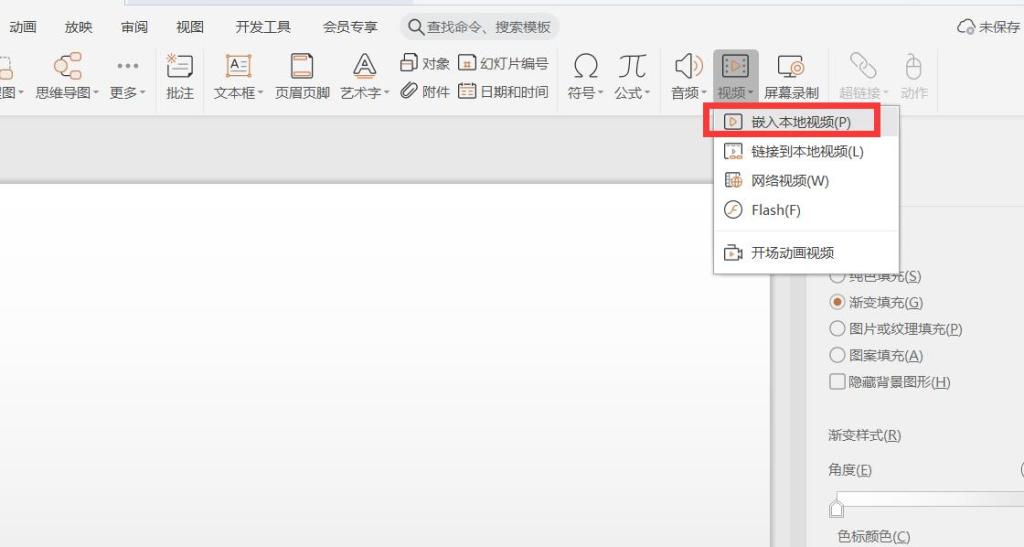Click the 渐变样式(R) label

click(865, 435)
